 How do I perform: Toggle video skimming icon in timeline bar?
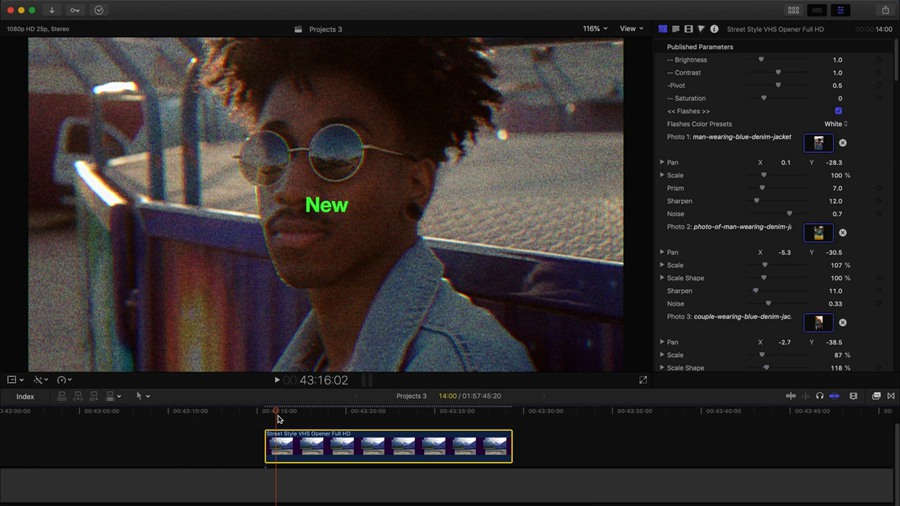[790, 396]
